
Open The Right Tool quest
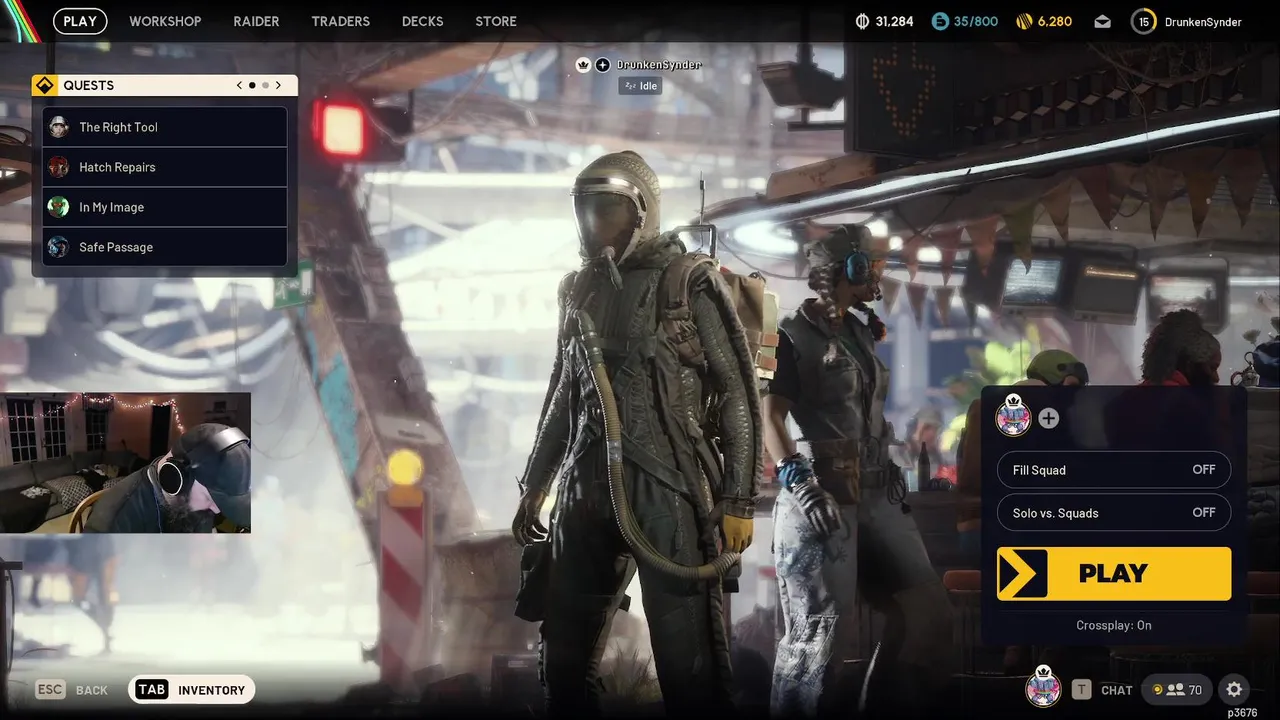pos(165,127)
